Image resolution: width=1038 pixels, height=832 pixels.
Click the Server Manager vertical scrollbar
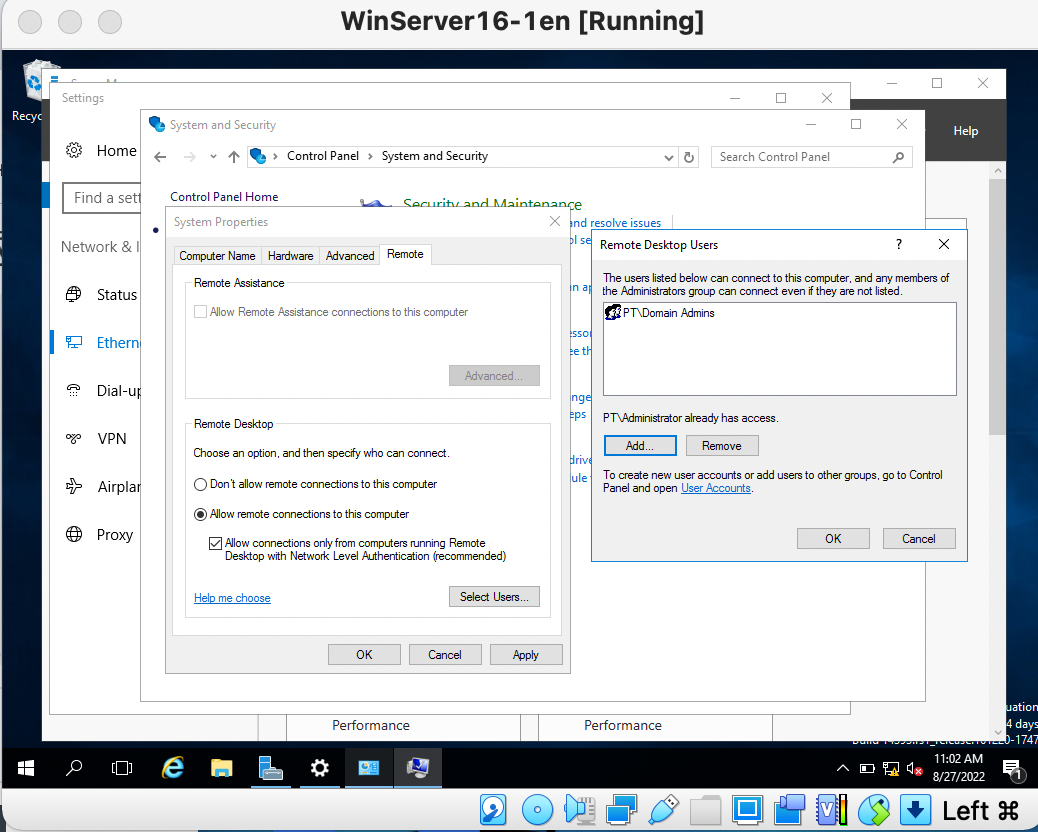998,307
